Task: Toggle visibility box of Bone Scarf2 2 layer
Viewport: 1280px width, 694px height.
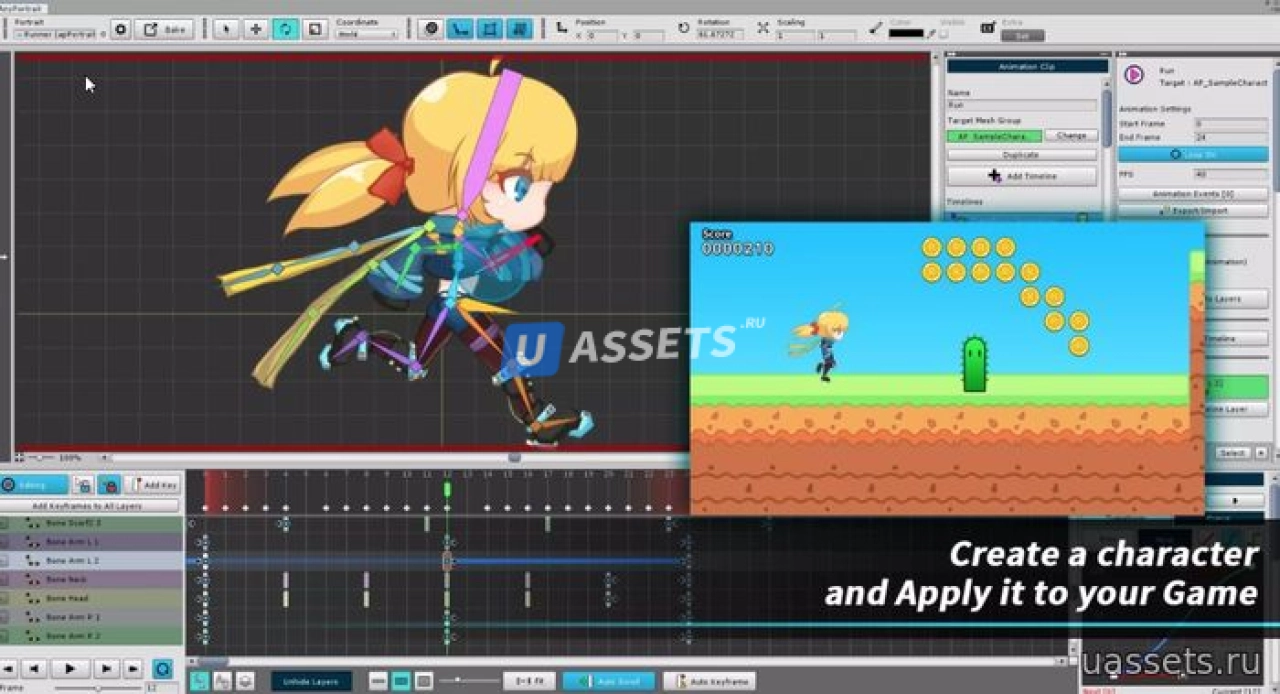Action: pos(4,523)
